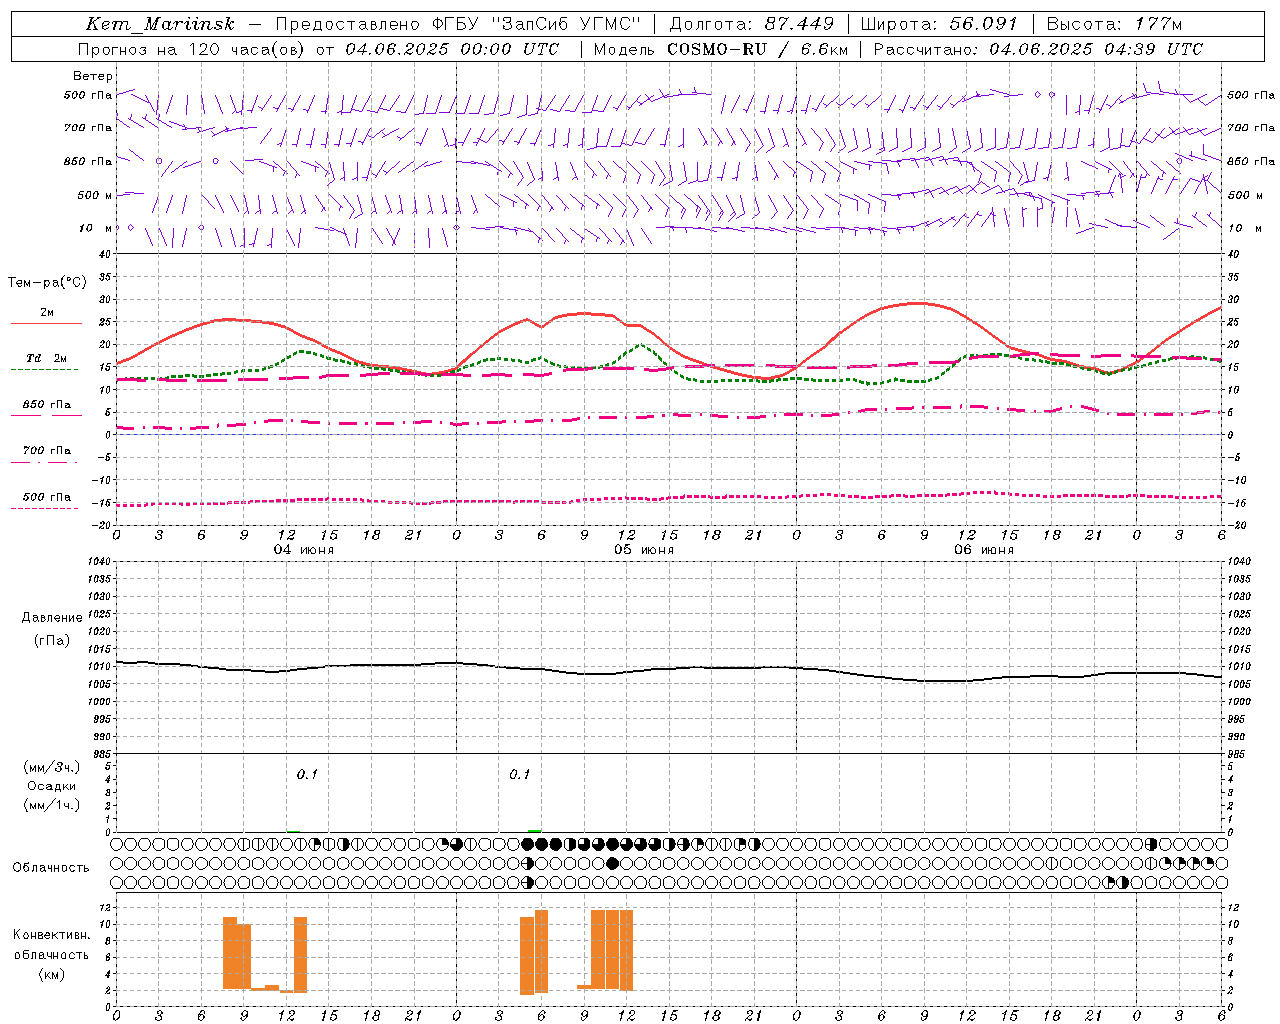Click the '(мм/1ч.)' precipitation unit label

(52, 805)
